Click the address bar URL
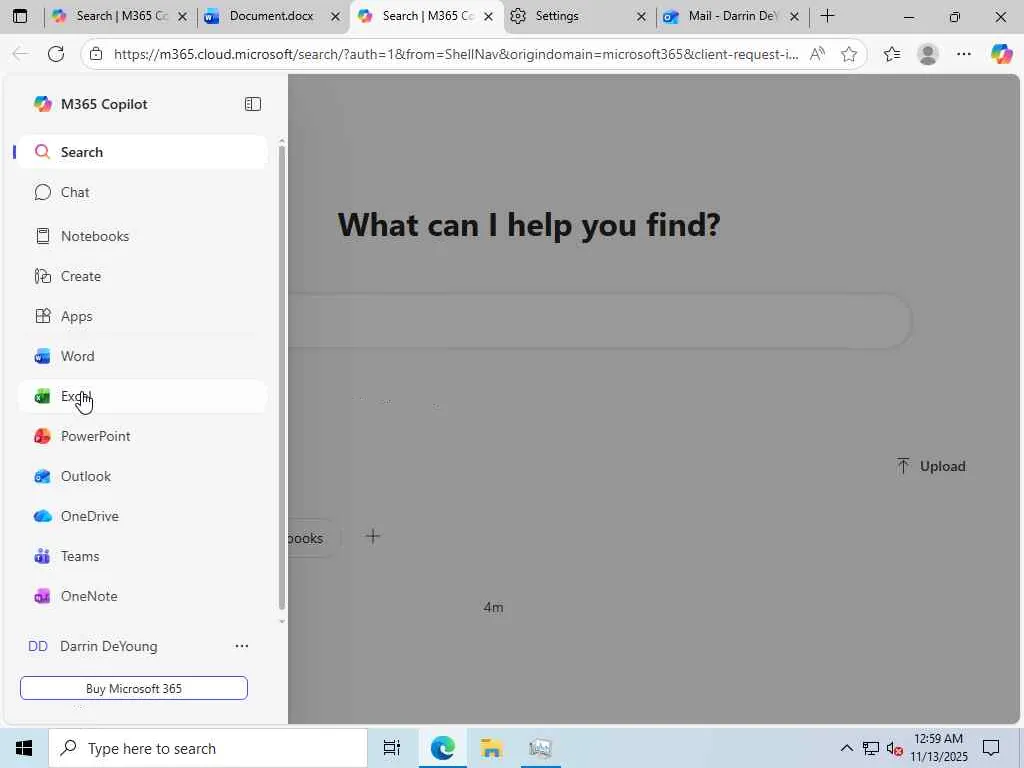 pos(456,54)
